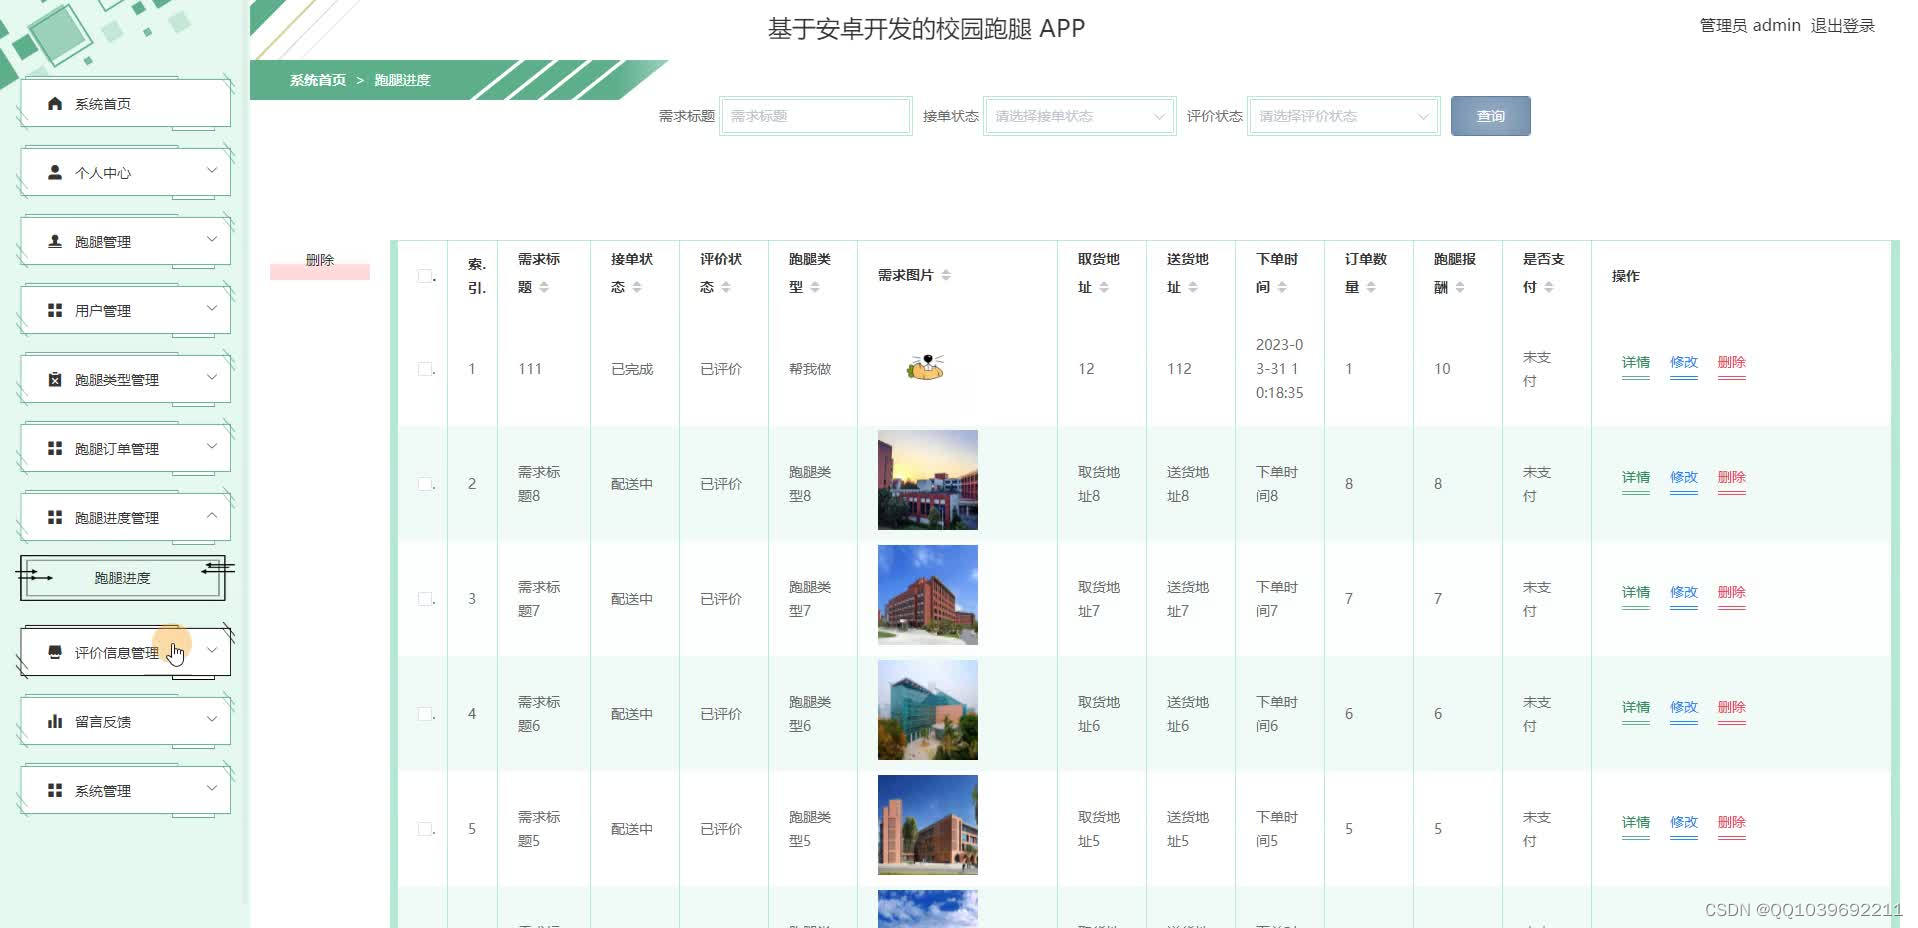The width and height of the screenshot is (1918, 928).
Task: Sort by 下单时间 column arrows
Action: [x=1282, y=287]
